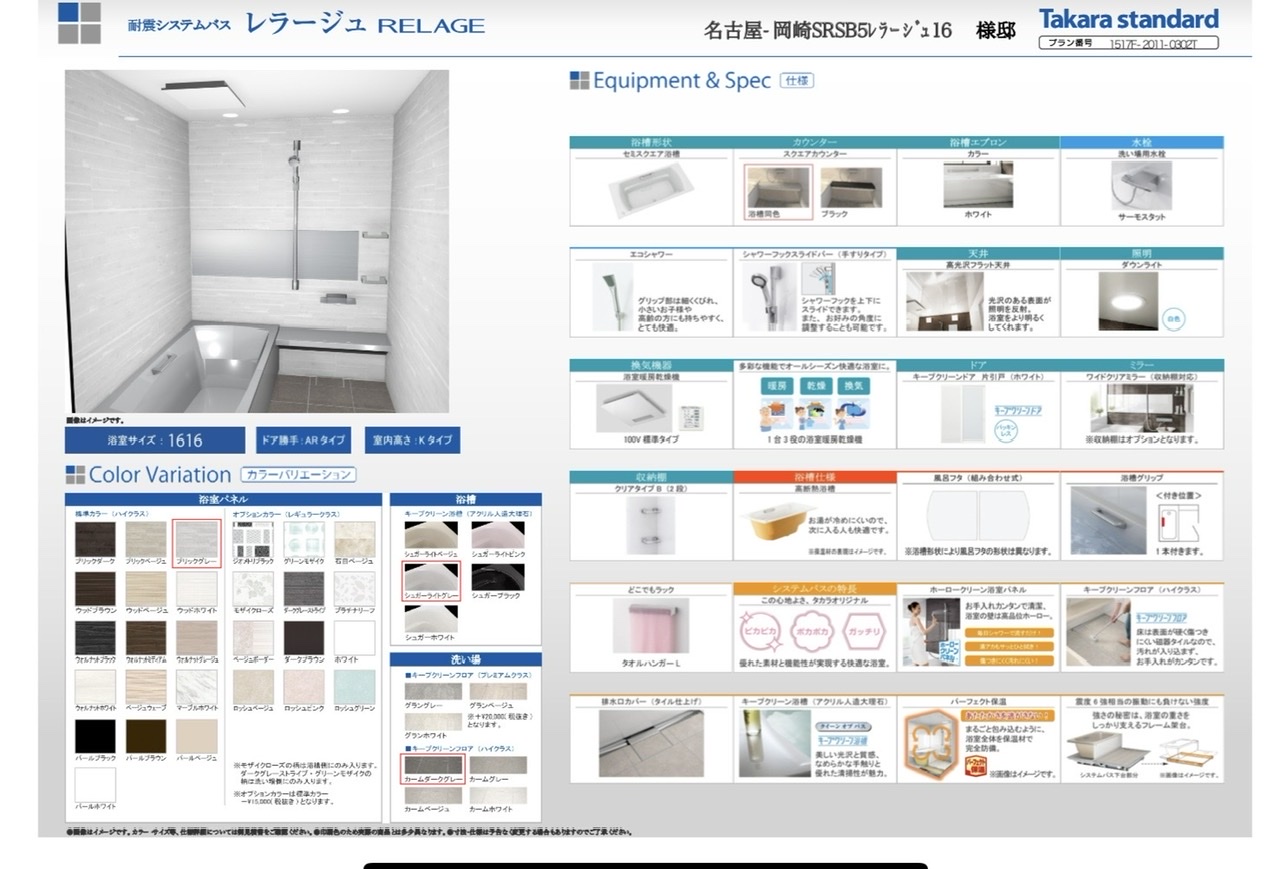Viewport: 1280px width, 869px height.
Task: Select the プラチナリーフ option color swatch
Action: [x=355, y=588]
